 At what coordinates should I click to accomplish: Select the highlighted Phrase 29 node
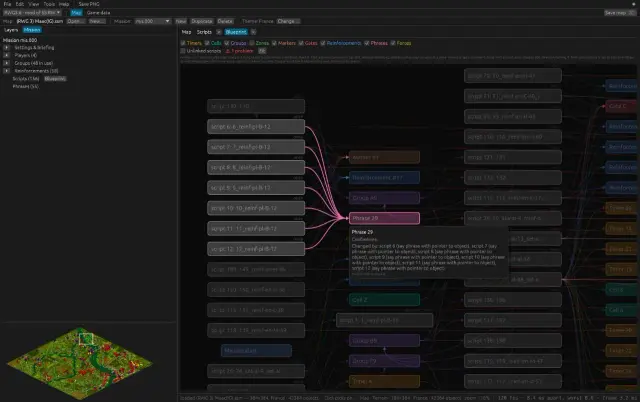tap(384, 218)
